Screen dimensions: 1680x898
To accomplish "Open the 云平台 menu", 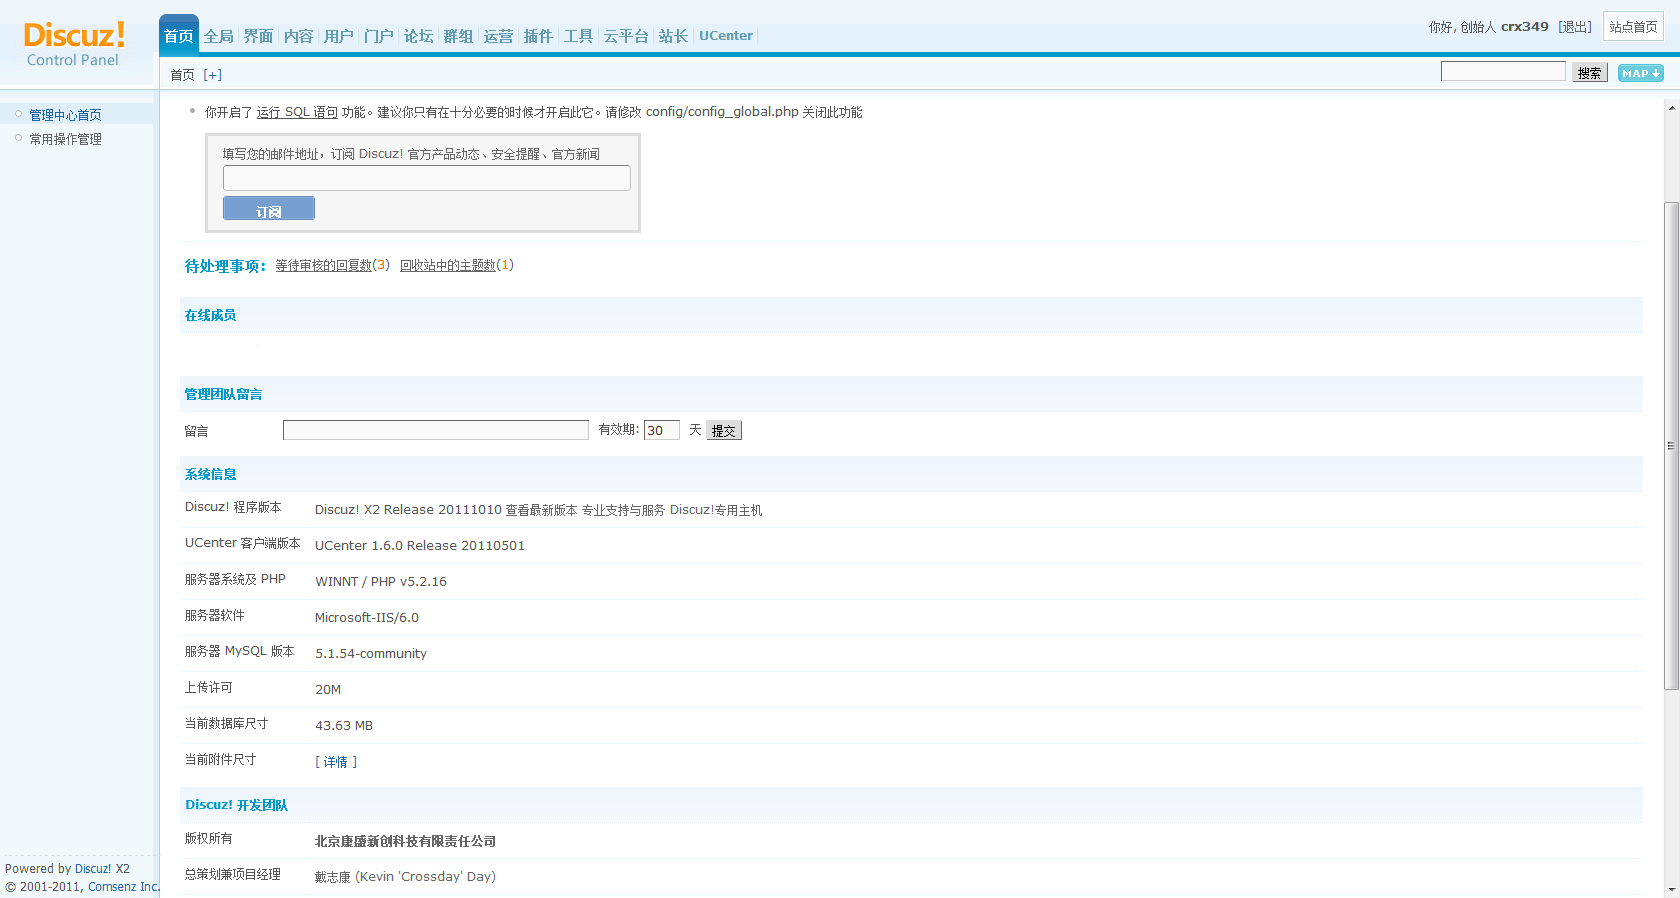I will [x=626, y=36].
